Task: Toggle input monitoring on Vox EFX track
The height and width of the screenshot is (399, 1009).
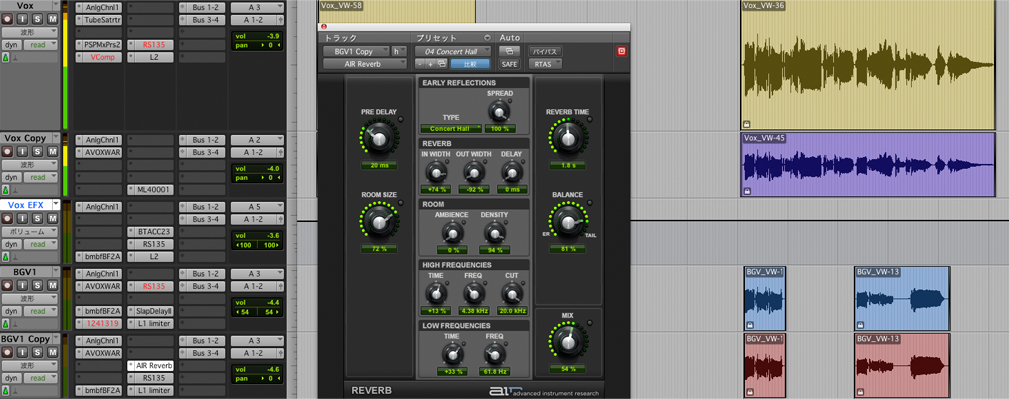Action: tap(22, 219)
